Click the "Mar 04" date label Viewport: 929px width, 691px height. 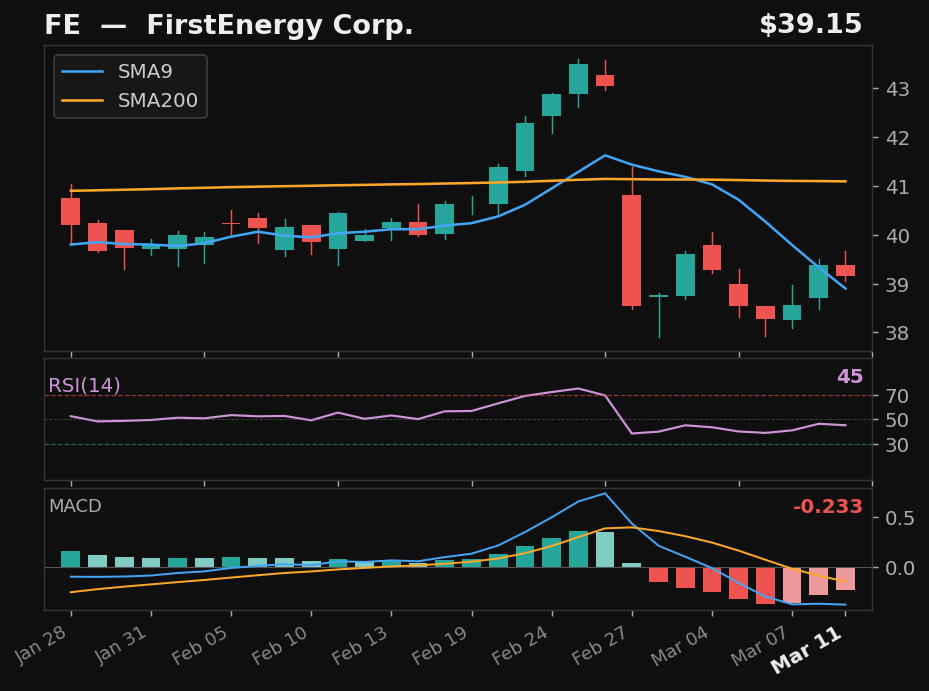pyautogui.click(x=680, y=645)
